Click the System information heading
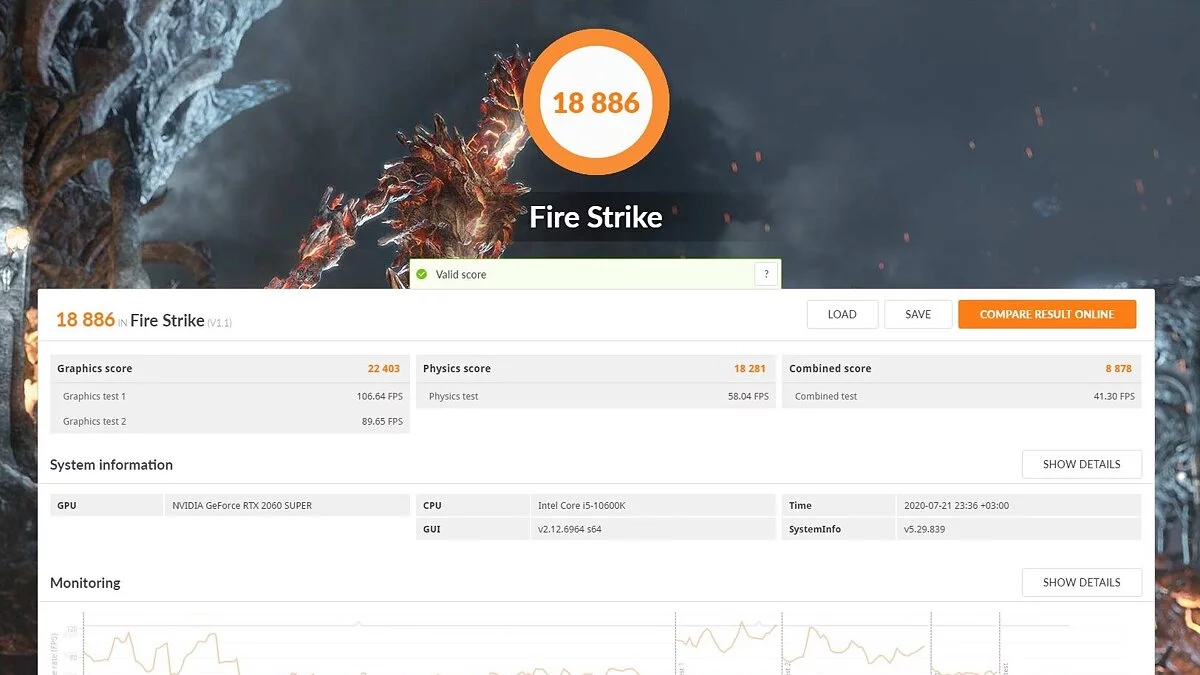The height and width of the screenshot is (675, 1200). [111, 464]
